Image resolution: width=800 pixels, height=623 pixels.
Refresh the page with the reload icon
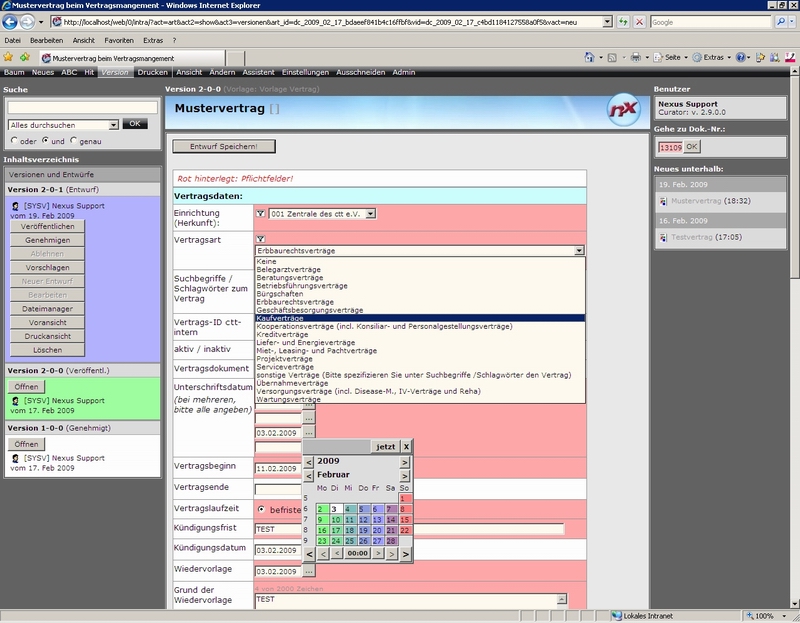623,22
